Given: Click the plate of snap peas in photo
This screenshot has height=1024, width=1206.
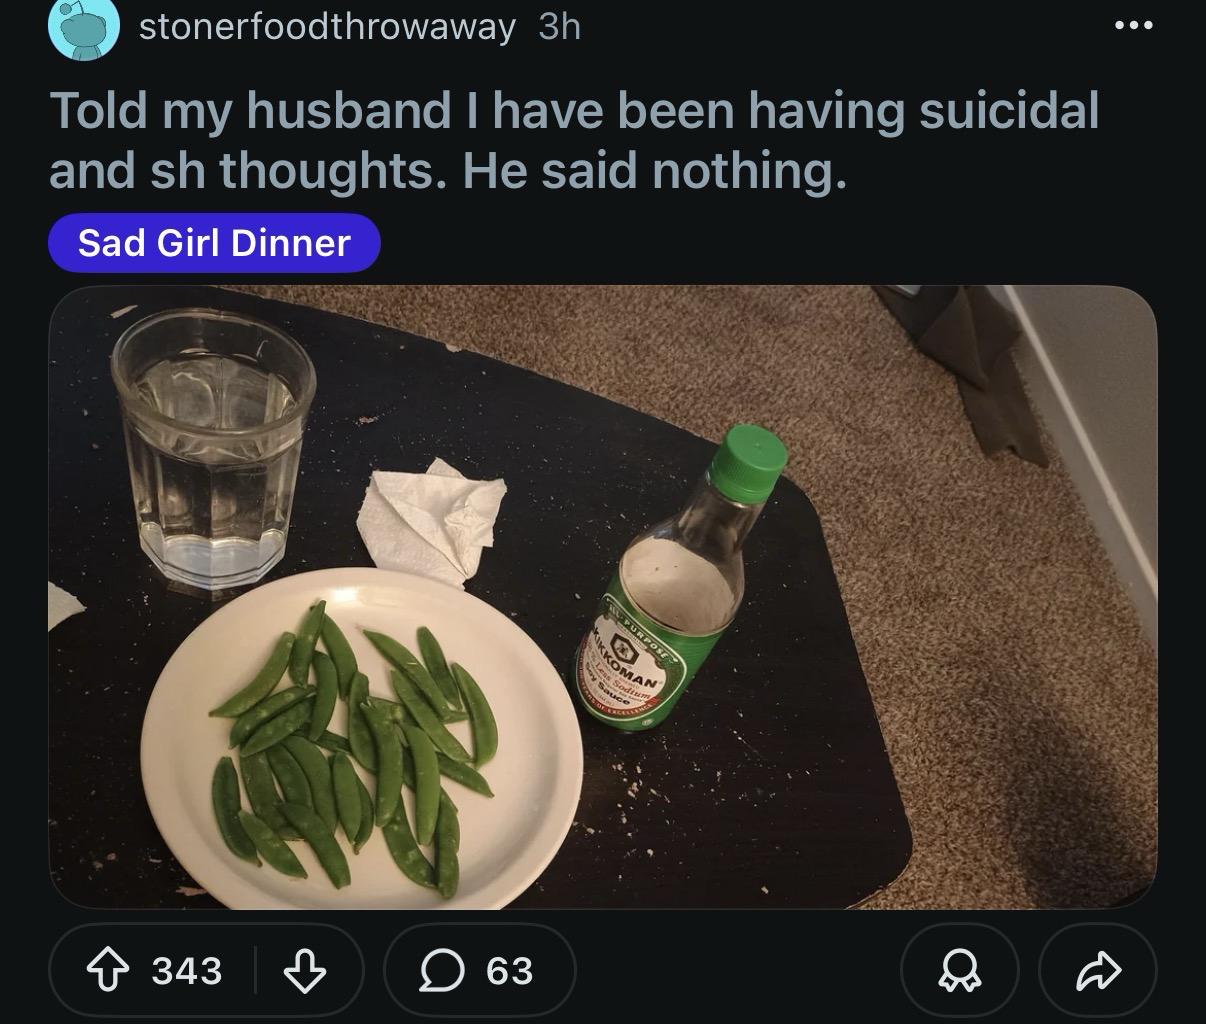Looking at the screenshot, I should 360,740.
